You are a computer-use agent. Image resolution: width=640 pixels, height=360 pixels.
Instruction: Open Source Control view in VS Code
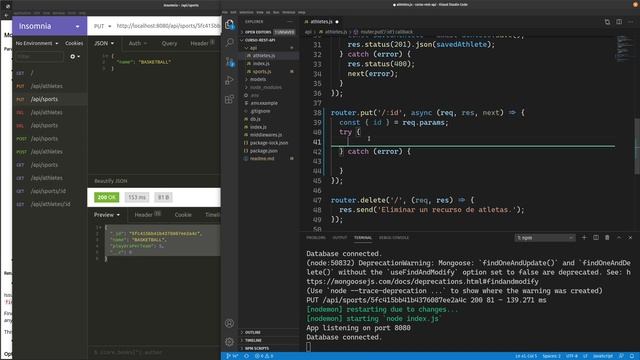tap(230, 62)
